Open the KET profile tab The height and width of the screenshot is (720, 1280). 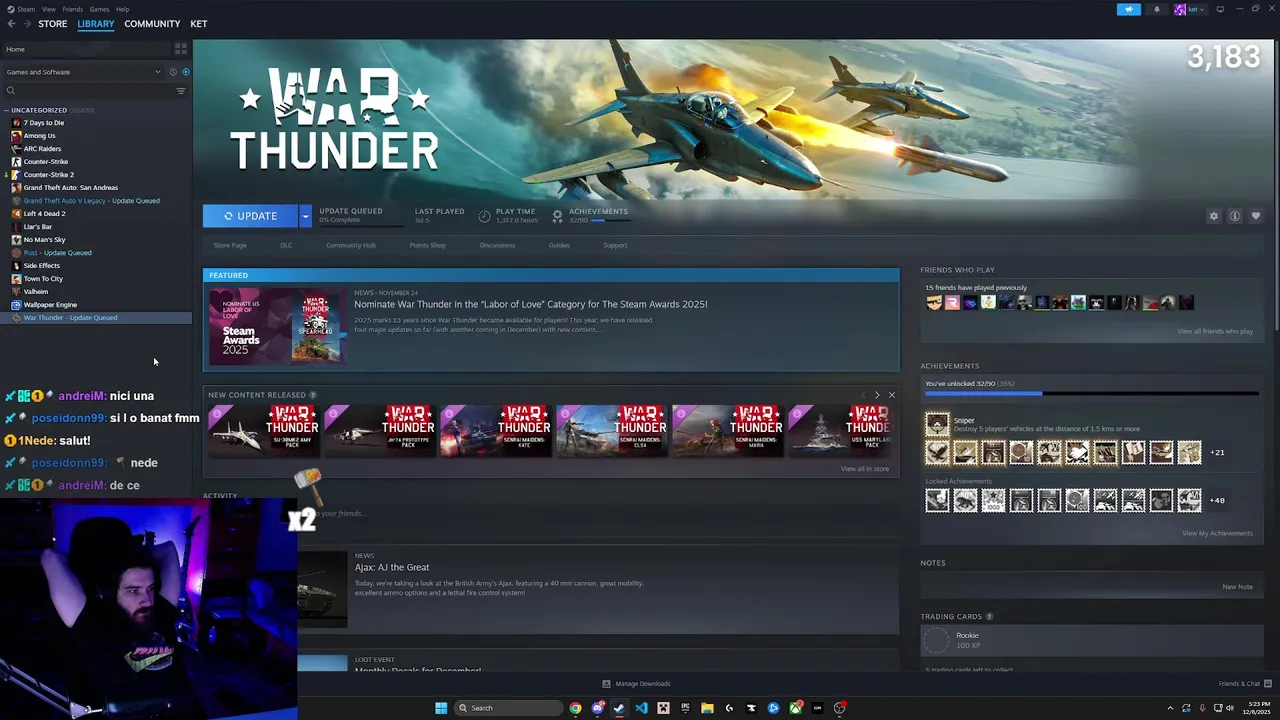199,24
